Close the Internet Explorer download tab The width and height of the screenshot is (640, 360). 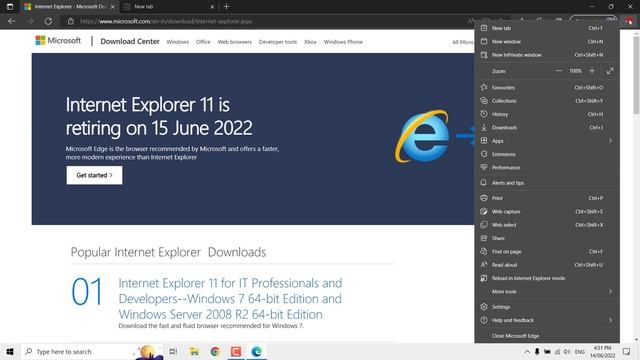pos(113,7)
